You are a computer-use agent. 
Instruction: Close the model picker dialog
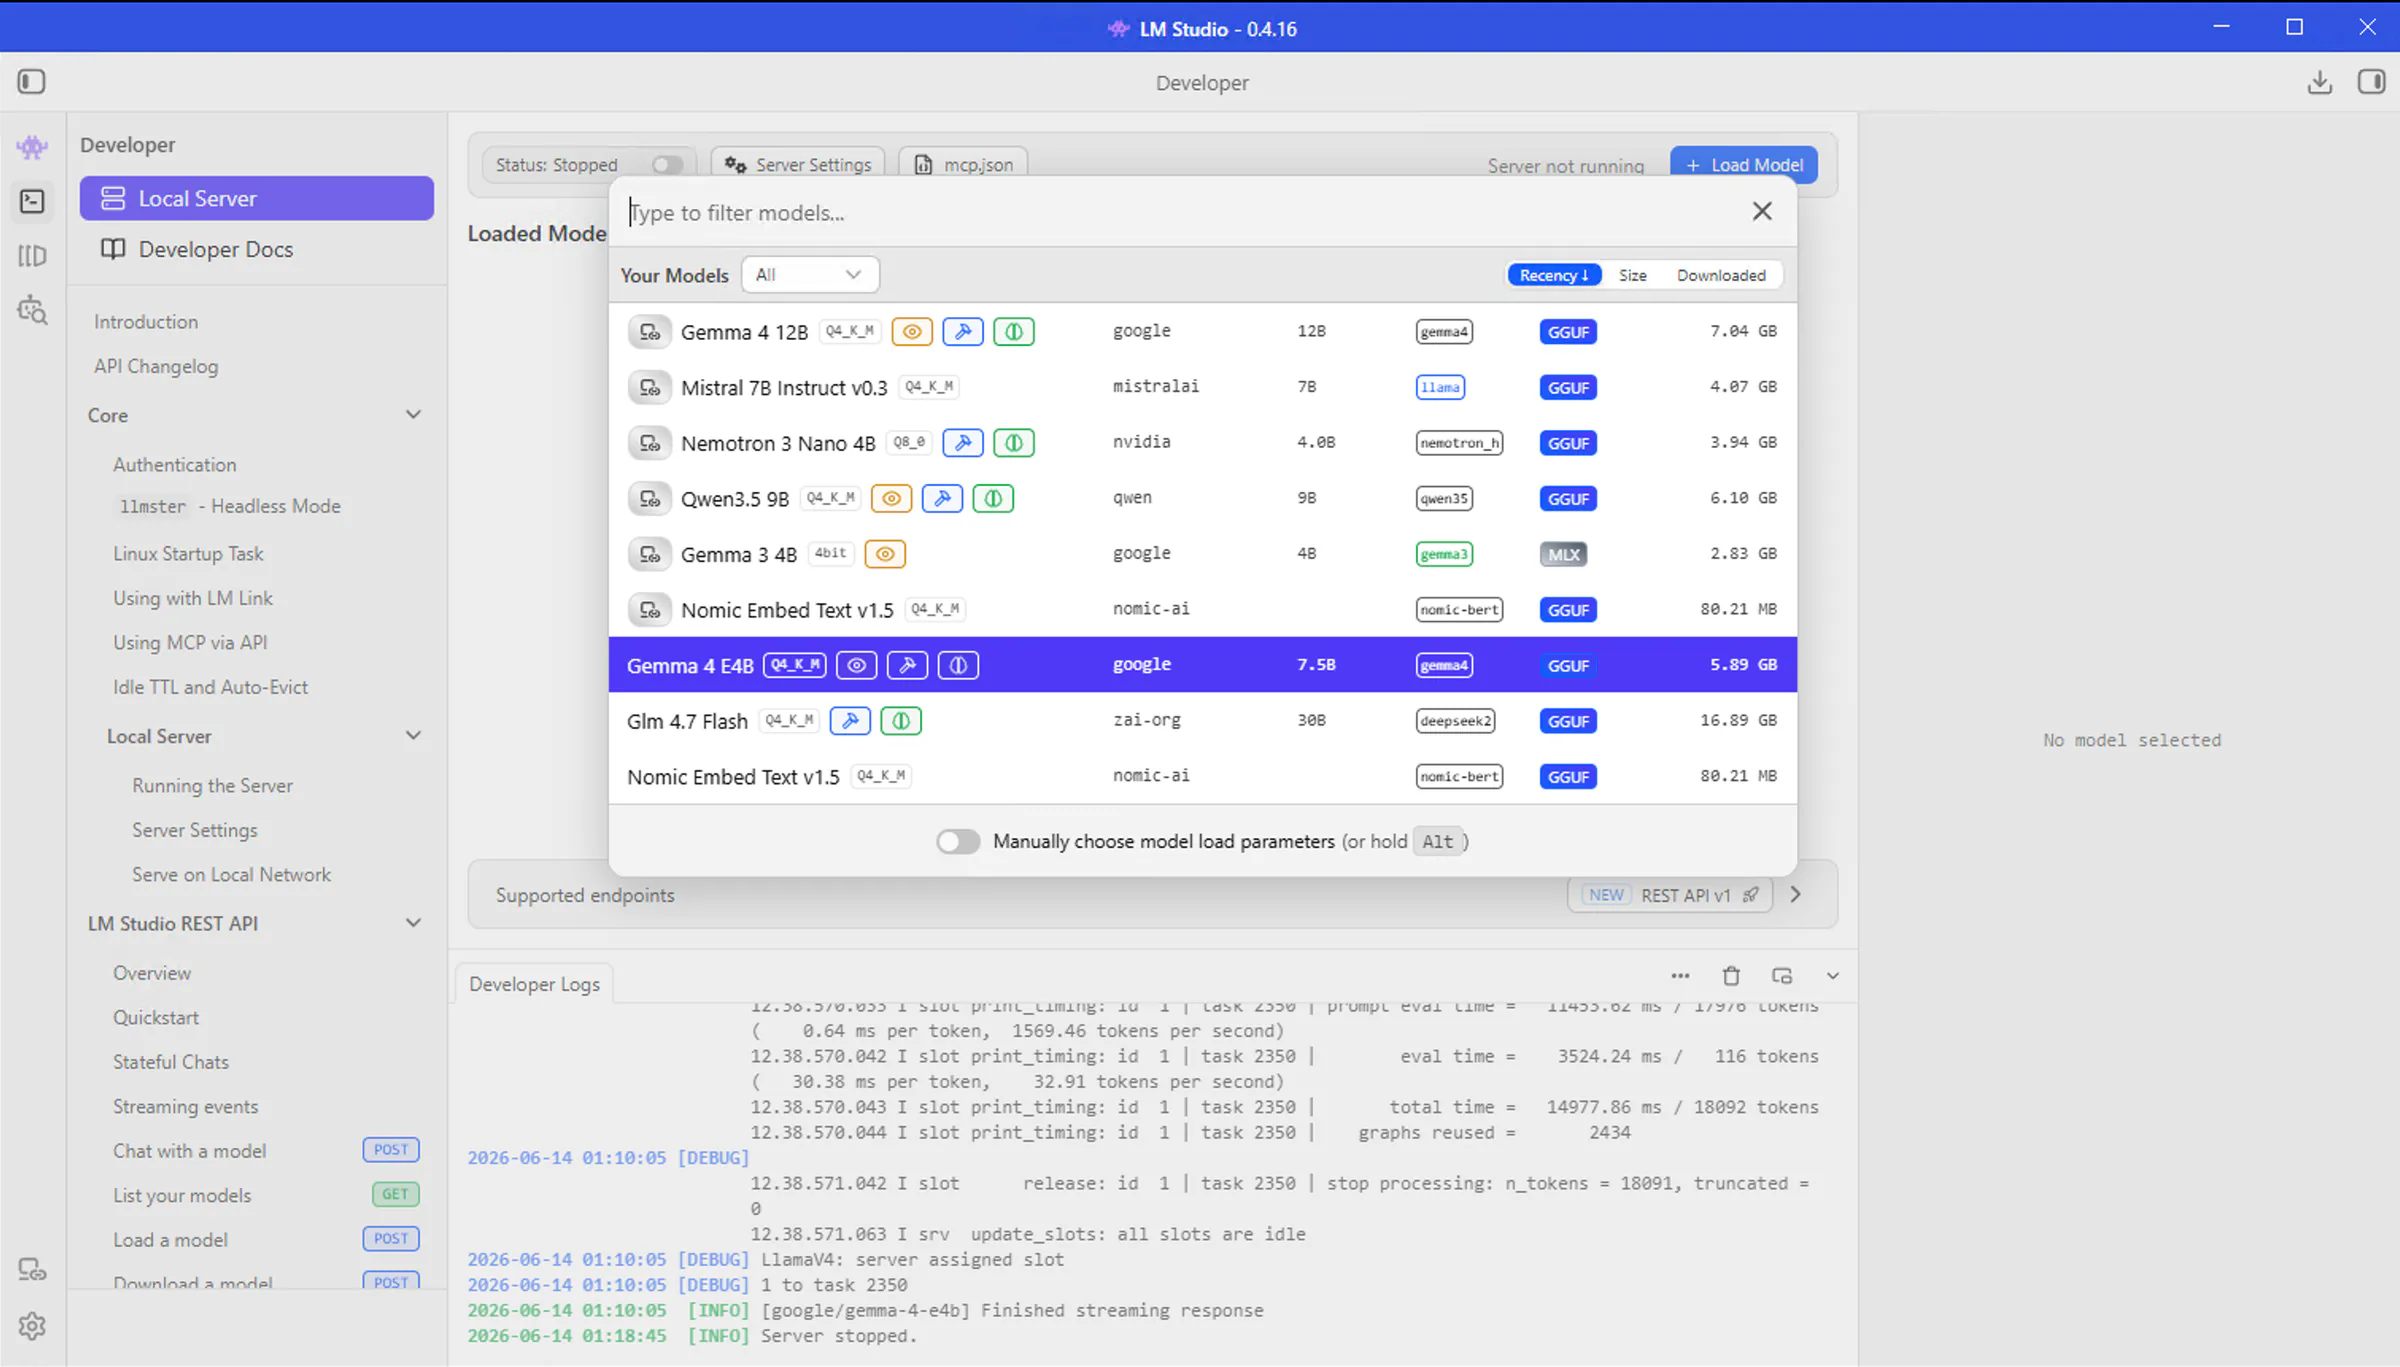(1762, 211)
